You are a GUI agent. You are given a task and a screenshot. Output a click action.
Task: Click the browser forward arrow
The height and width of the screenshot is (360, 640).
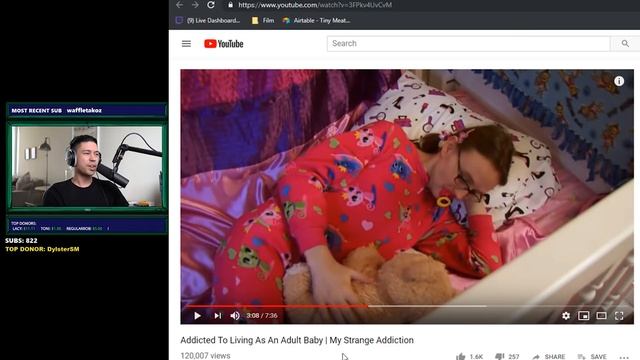(x=195, y=5)
